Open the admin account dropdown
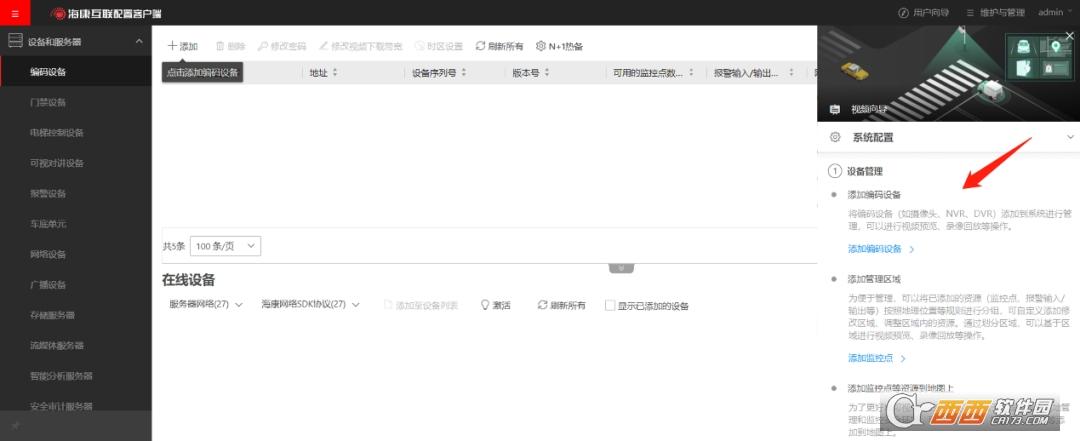 tap(1056, 12)
